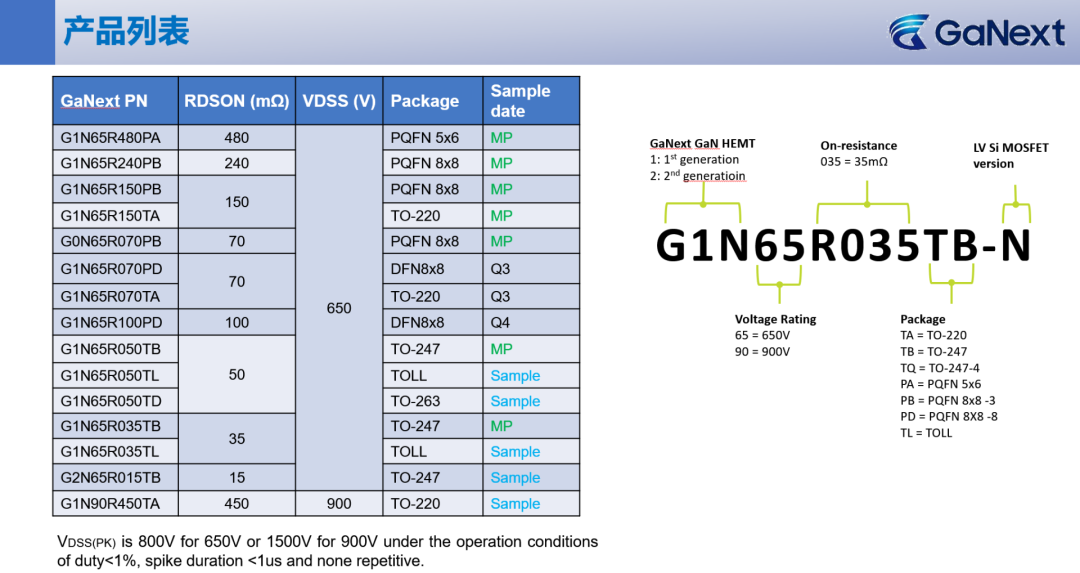Click the '2: 2nd generatioin' legend line
The width and height of the screenshot is (1080, 573).
point(698,176)
